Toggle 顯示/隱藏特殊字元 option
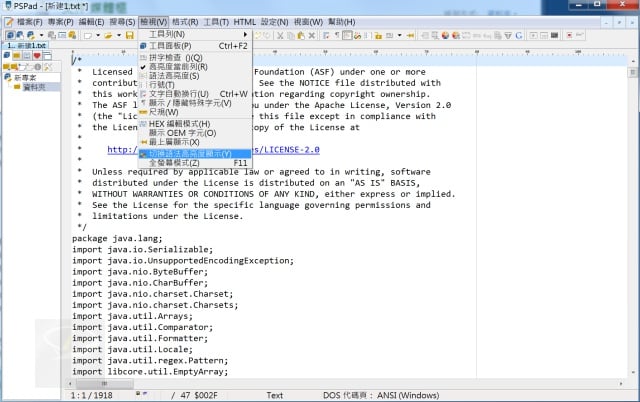Viewport: 640px width, 402px height. pos(187,103)
